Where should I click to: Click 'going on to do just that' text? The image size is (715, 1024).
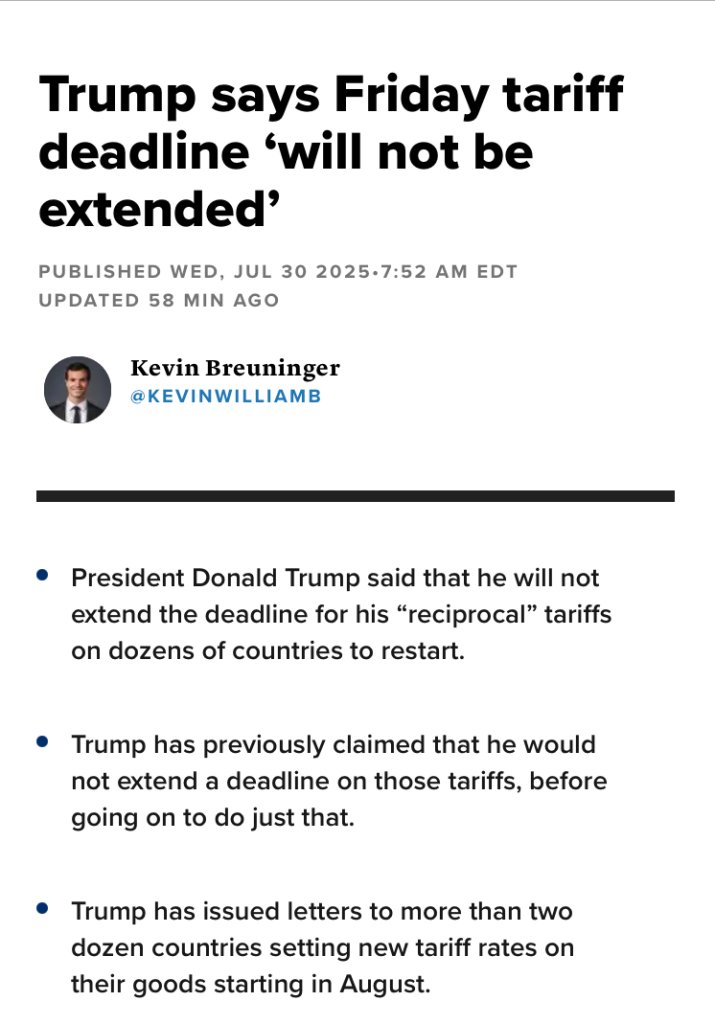click(x=213, y=818)
